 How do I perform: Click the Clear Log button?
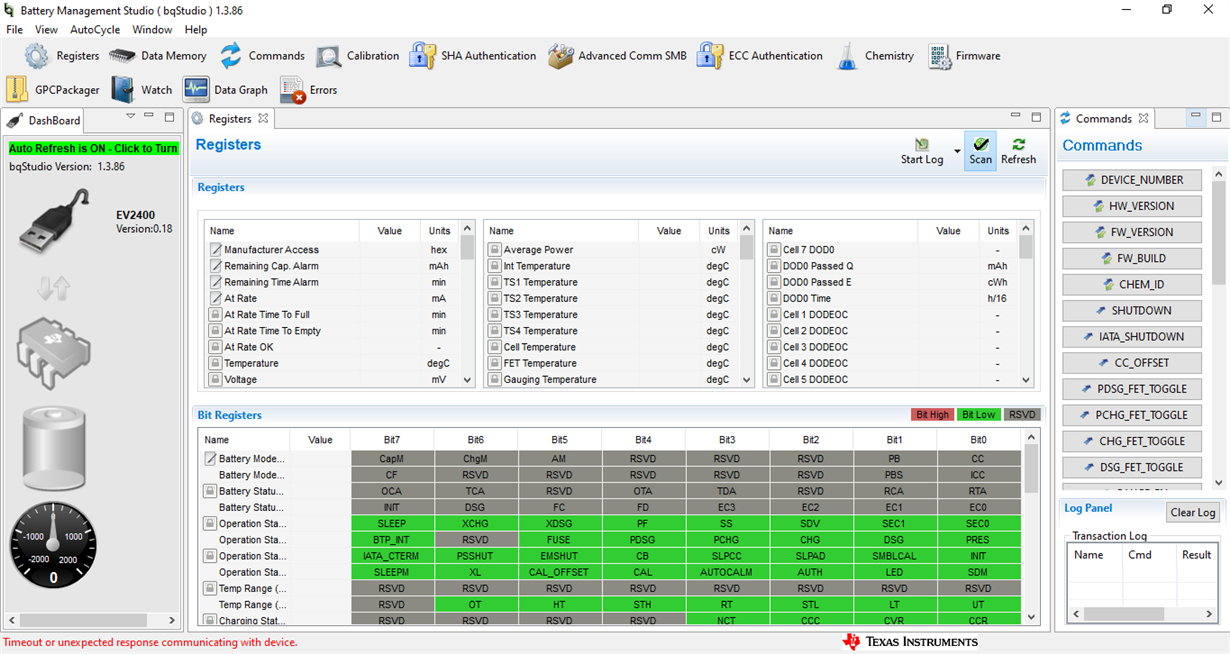pyautogui.click(x=1193, y=512)
